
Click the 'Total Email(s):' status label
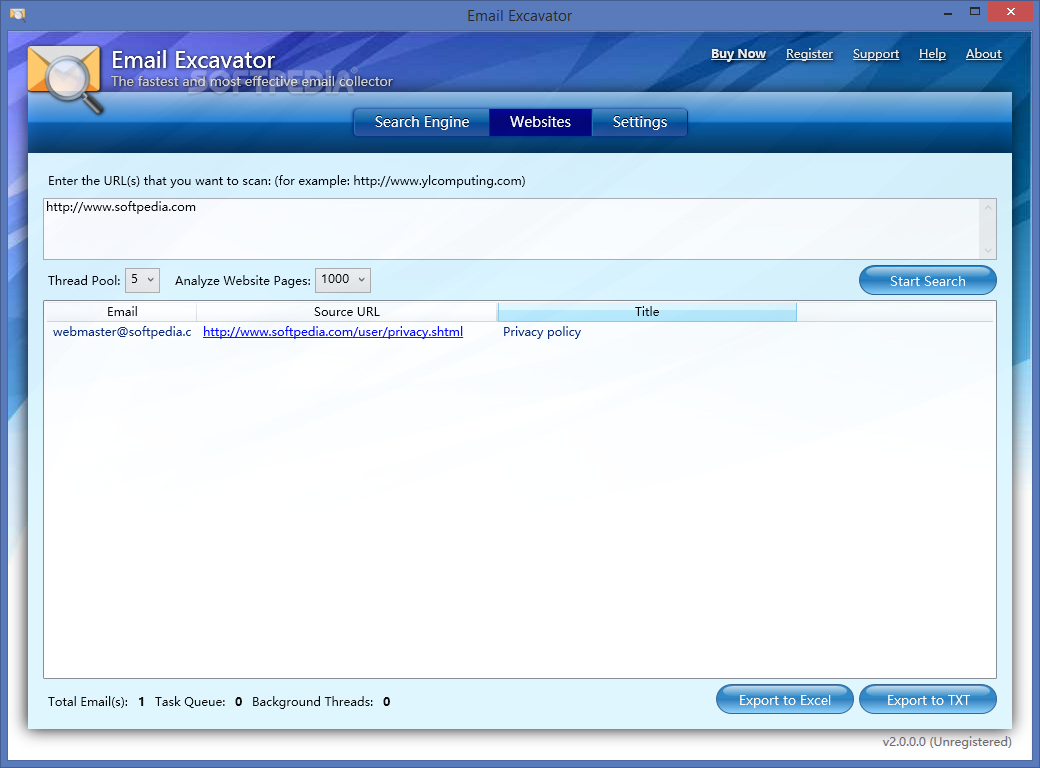[x=88, y=702]
